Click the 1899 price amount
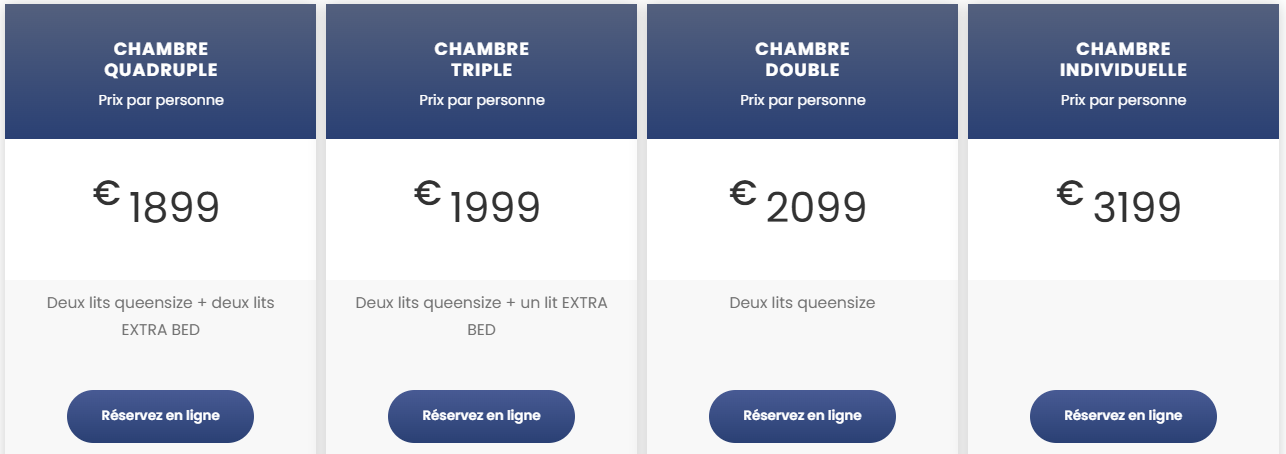This screenshot has height=454, width=1286. click(174, 208)
